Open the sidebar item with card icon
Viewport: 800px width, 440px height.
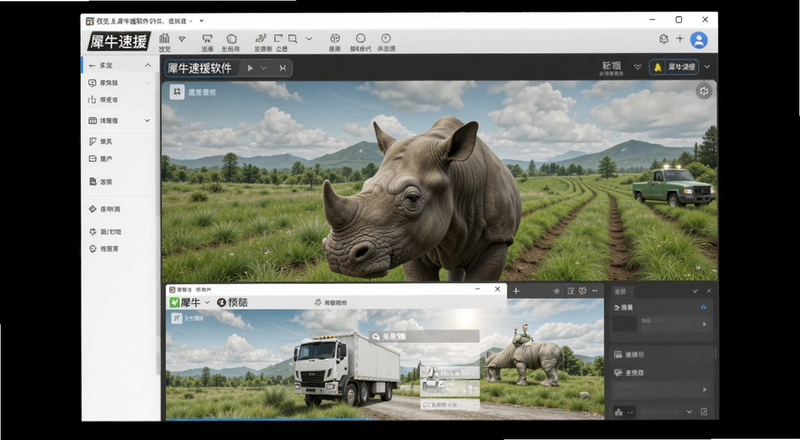click(101, 159)
